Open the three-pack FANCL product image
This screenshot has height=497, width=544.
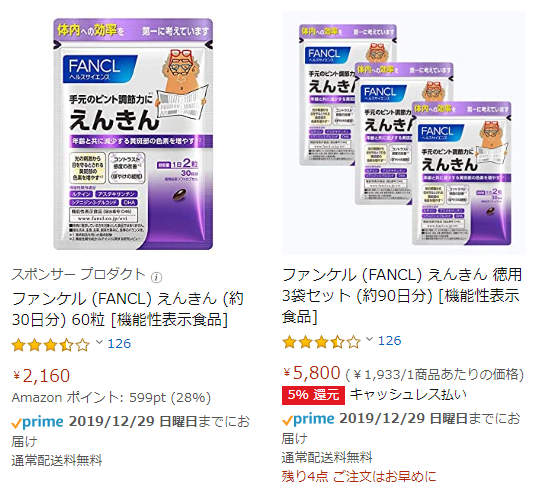404,133
